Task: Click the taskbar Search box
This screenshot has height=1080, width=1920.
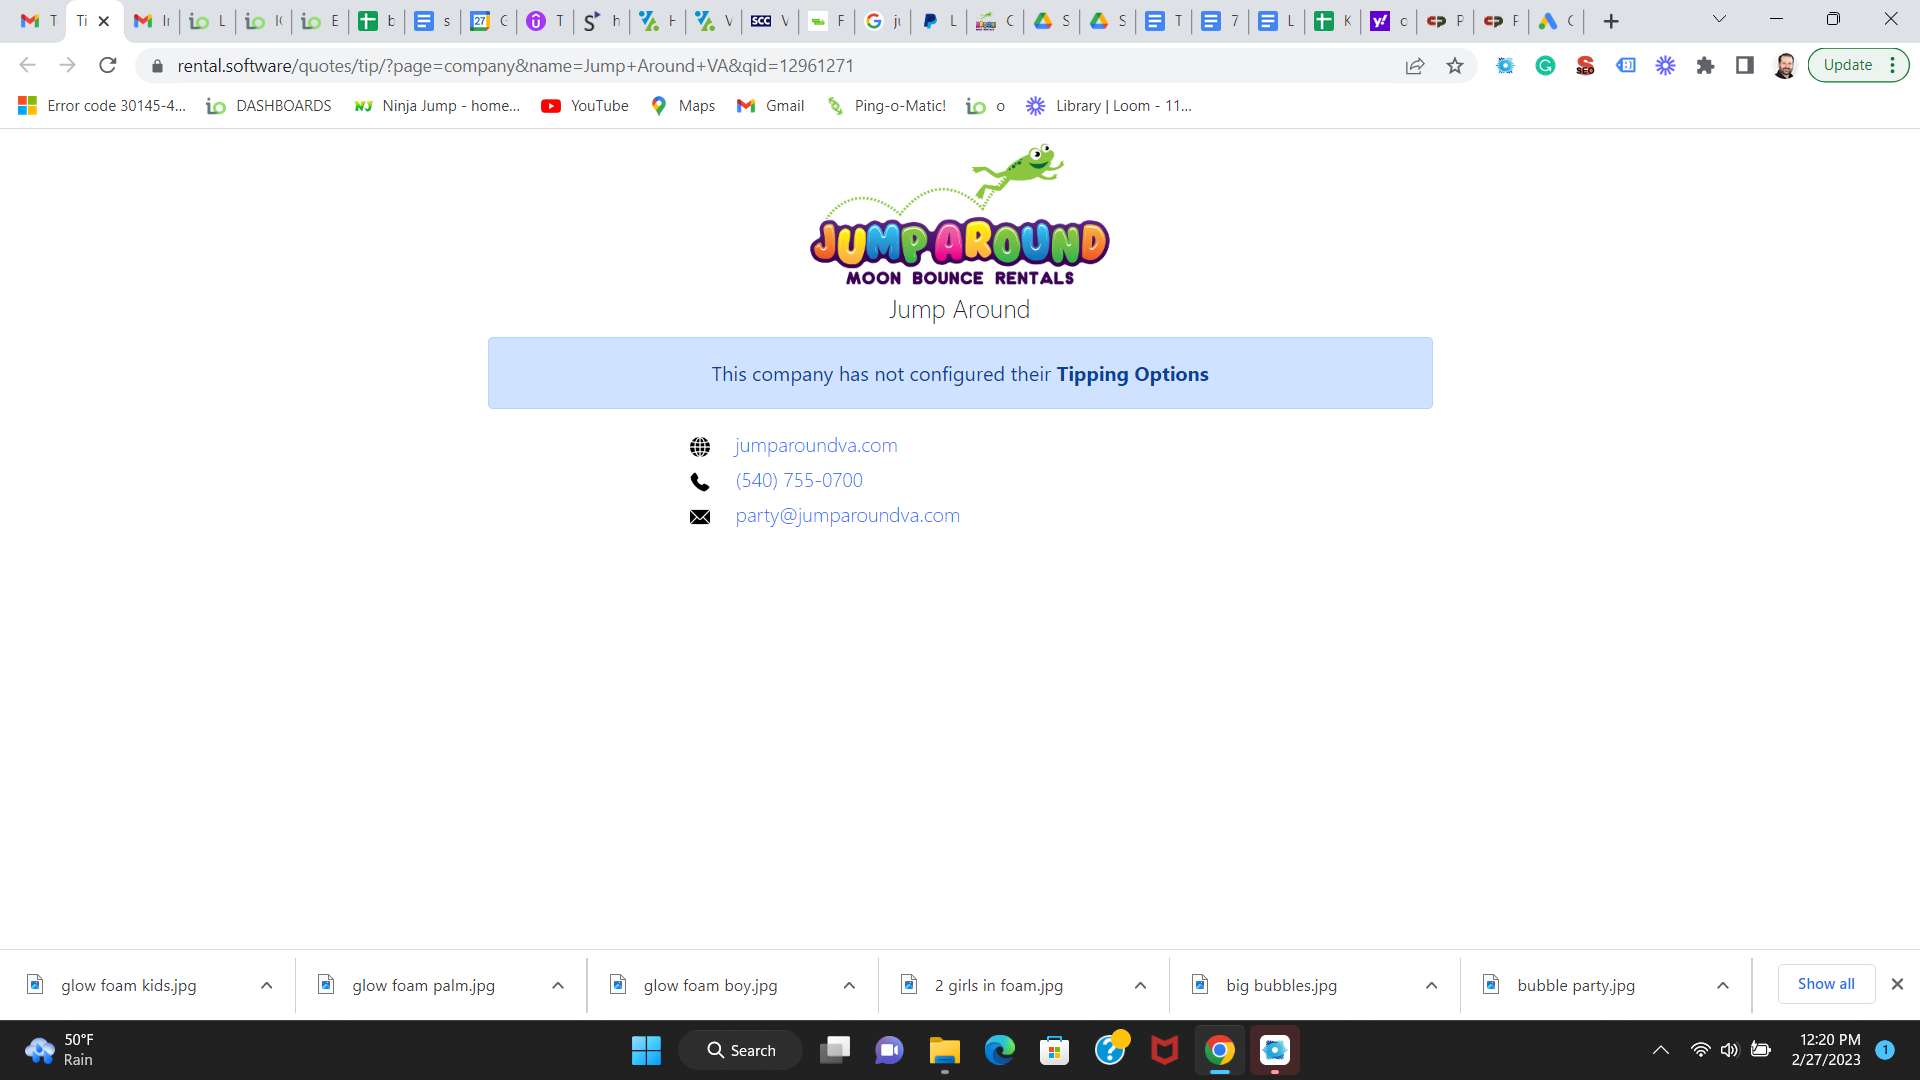Action: [741, 1050]
